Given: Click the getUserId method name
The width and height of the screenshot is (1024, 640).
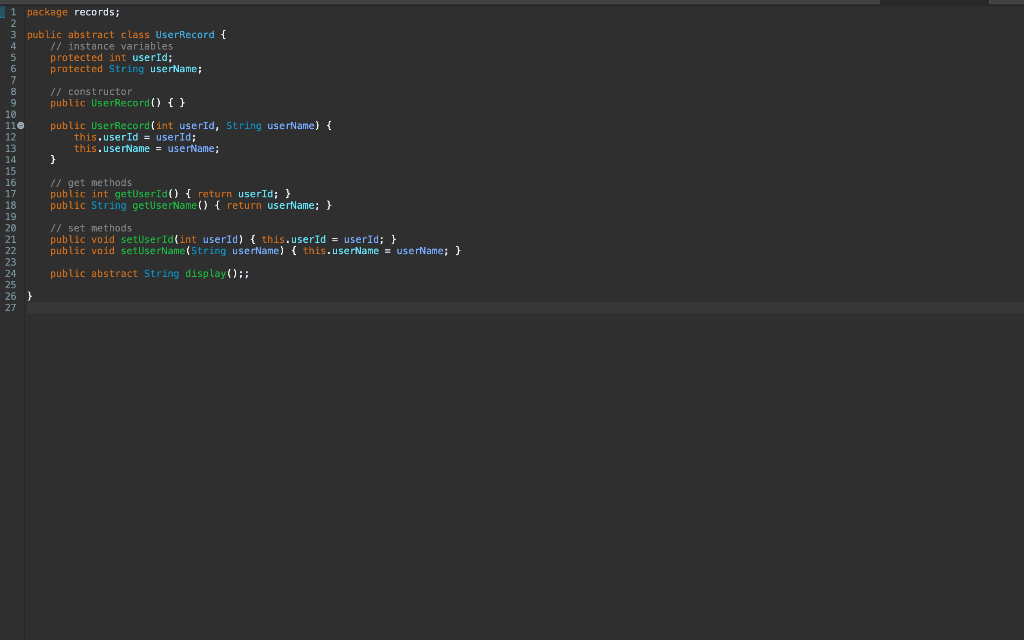Looking at the screenshot, I should [x=140, y=193].
